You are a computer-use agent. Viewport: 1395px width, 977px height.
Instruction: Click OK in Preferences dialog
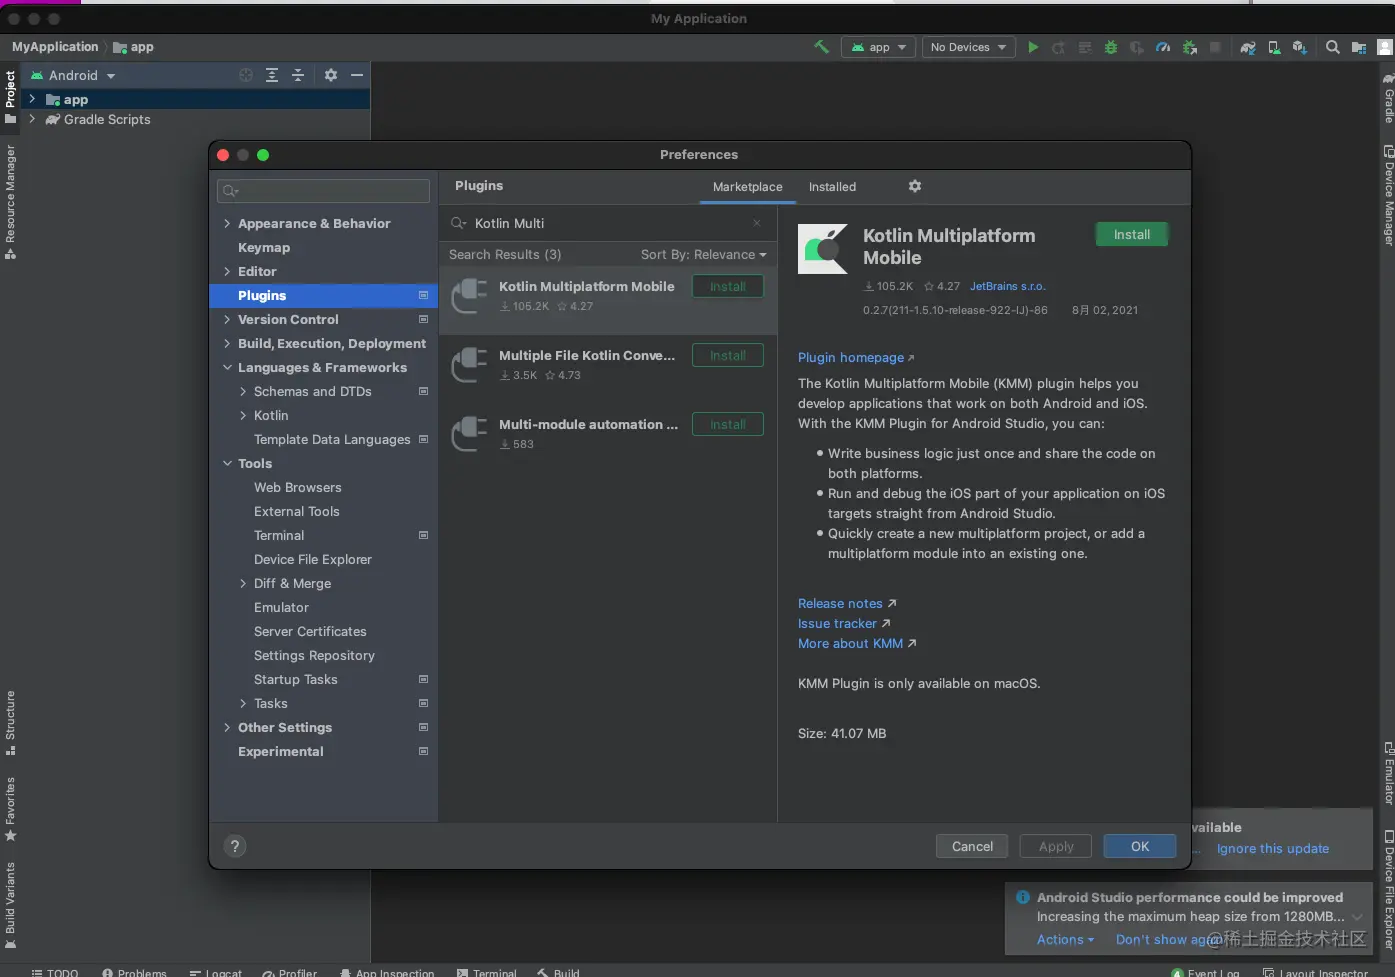point(1140,846)
